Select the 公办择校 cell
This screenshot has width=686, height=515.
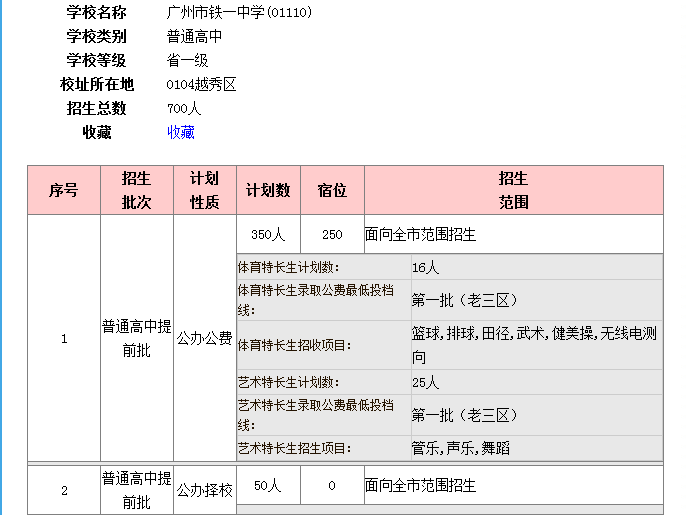(205, 490)
